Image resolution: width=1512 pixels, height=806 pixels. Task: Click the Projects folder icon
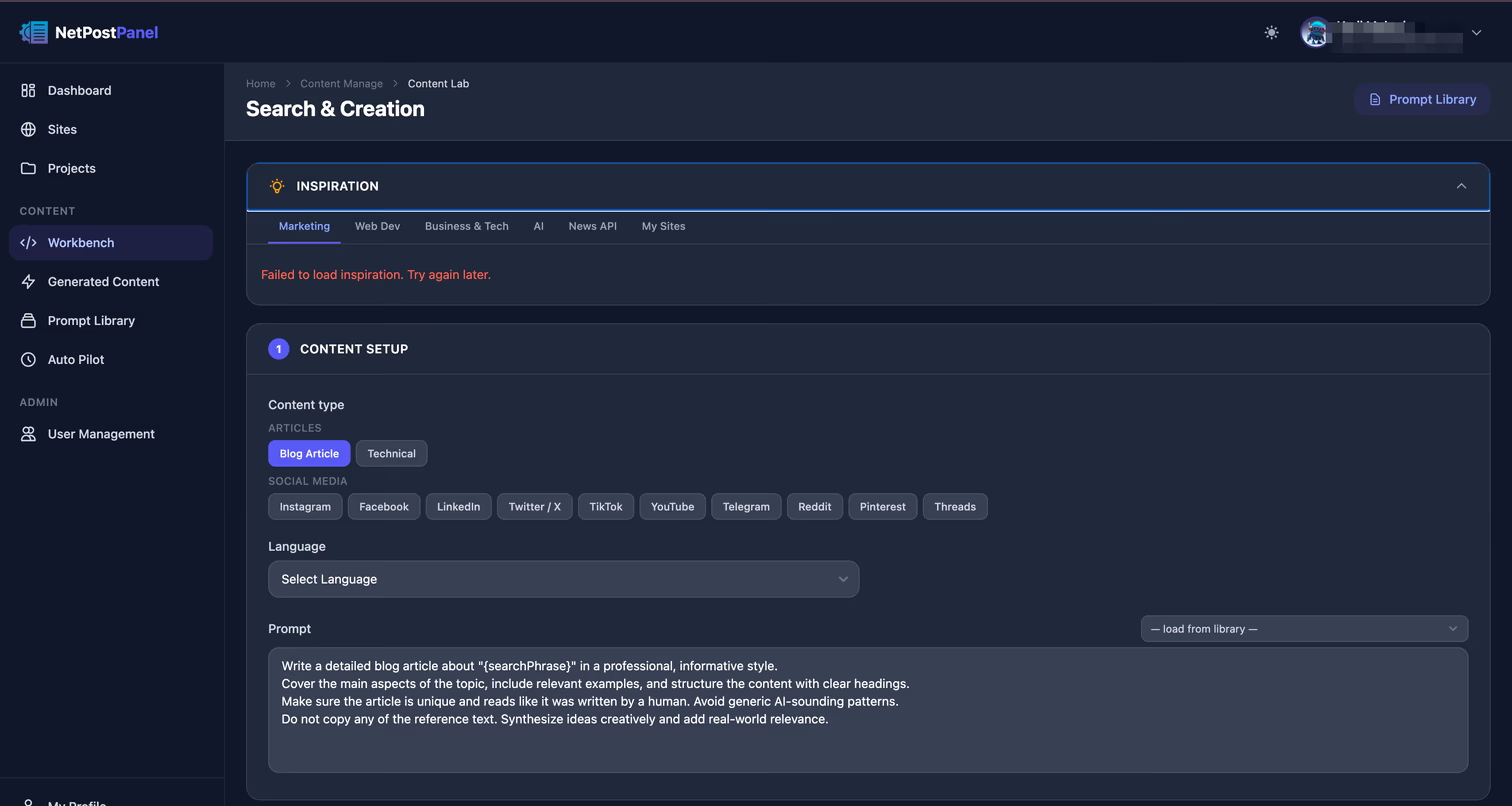click(x=28, y=168)
